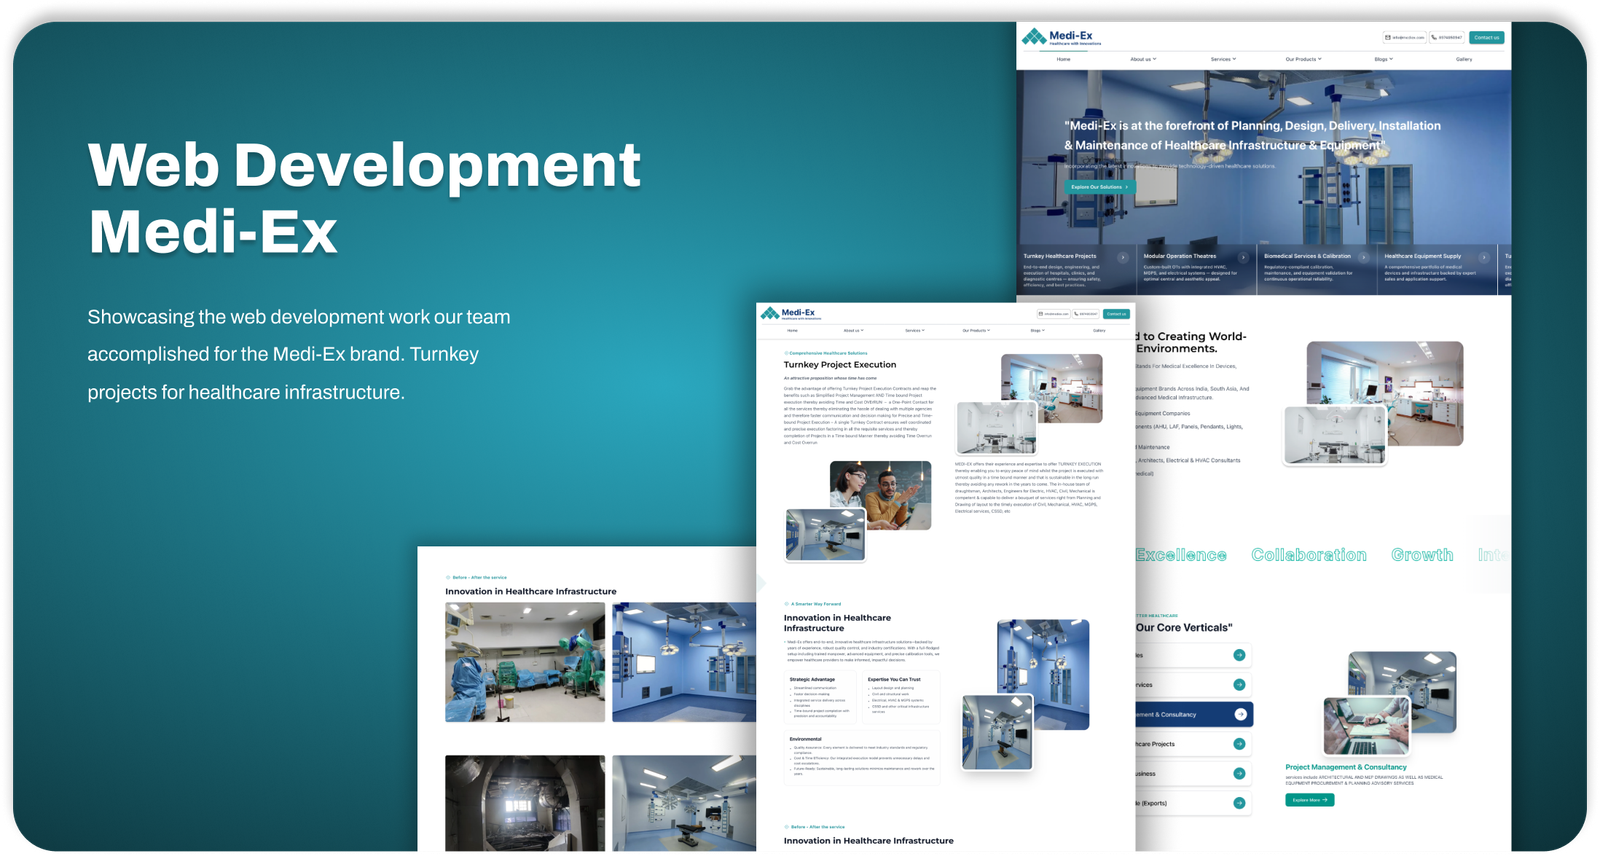Click the arrow icon in the (Exports) vertical row

(x=1239, y=803)
